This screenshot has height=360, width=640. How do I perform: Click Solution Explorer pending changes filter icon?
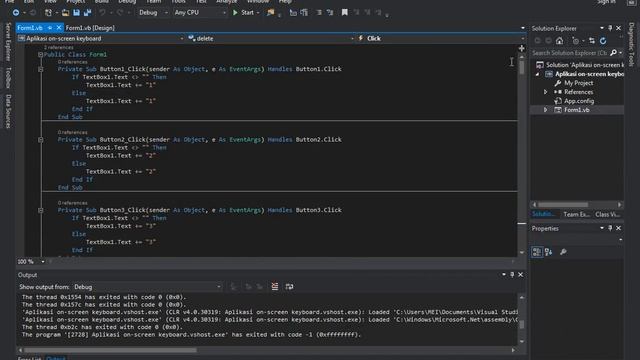tap(576, 41)
